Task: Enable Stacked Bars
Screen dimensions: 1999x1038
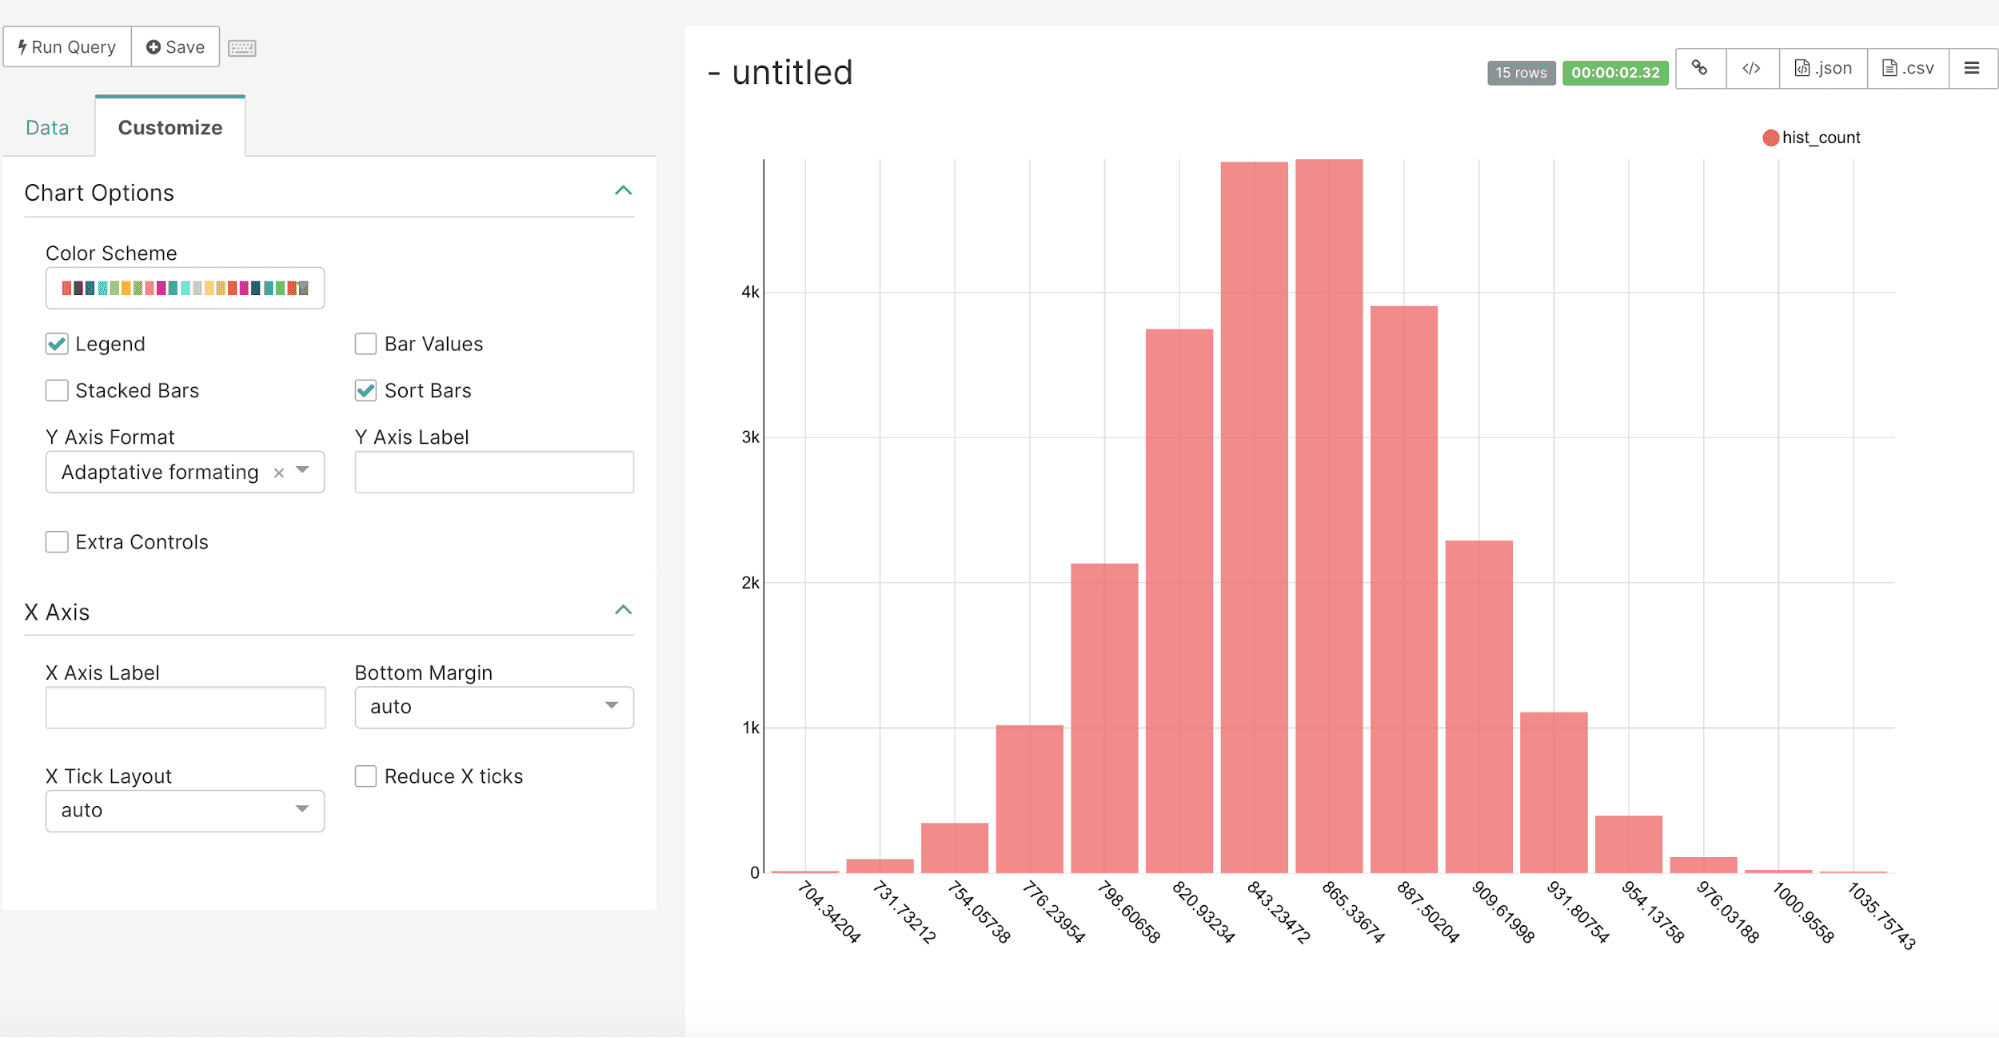Action: tap(57, 391)
